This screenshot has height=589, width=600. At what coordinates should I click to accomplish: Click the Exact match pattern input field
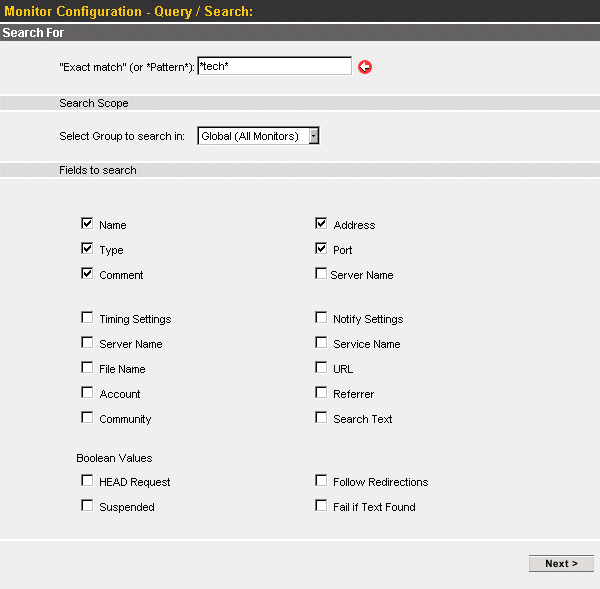coord(274,66)
